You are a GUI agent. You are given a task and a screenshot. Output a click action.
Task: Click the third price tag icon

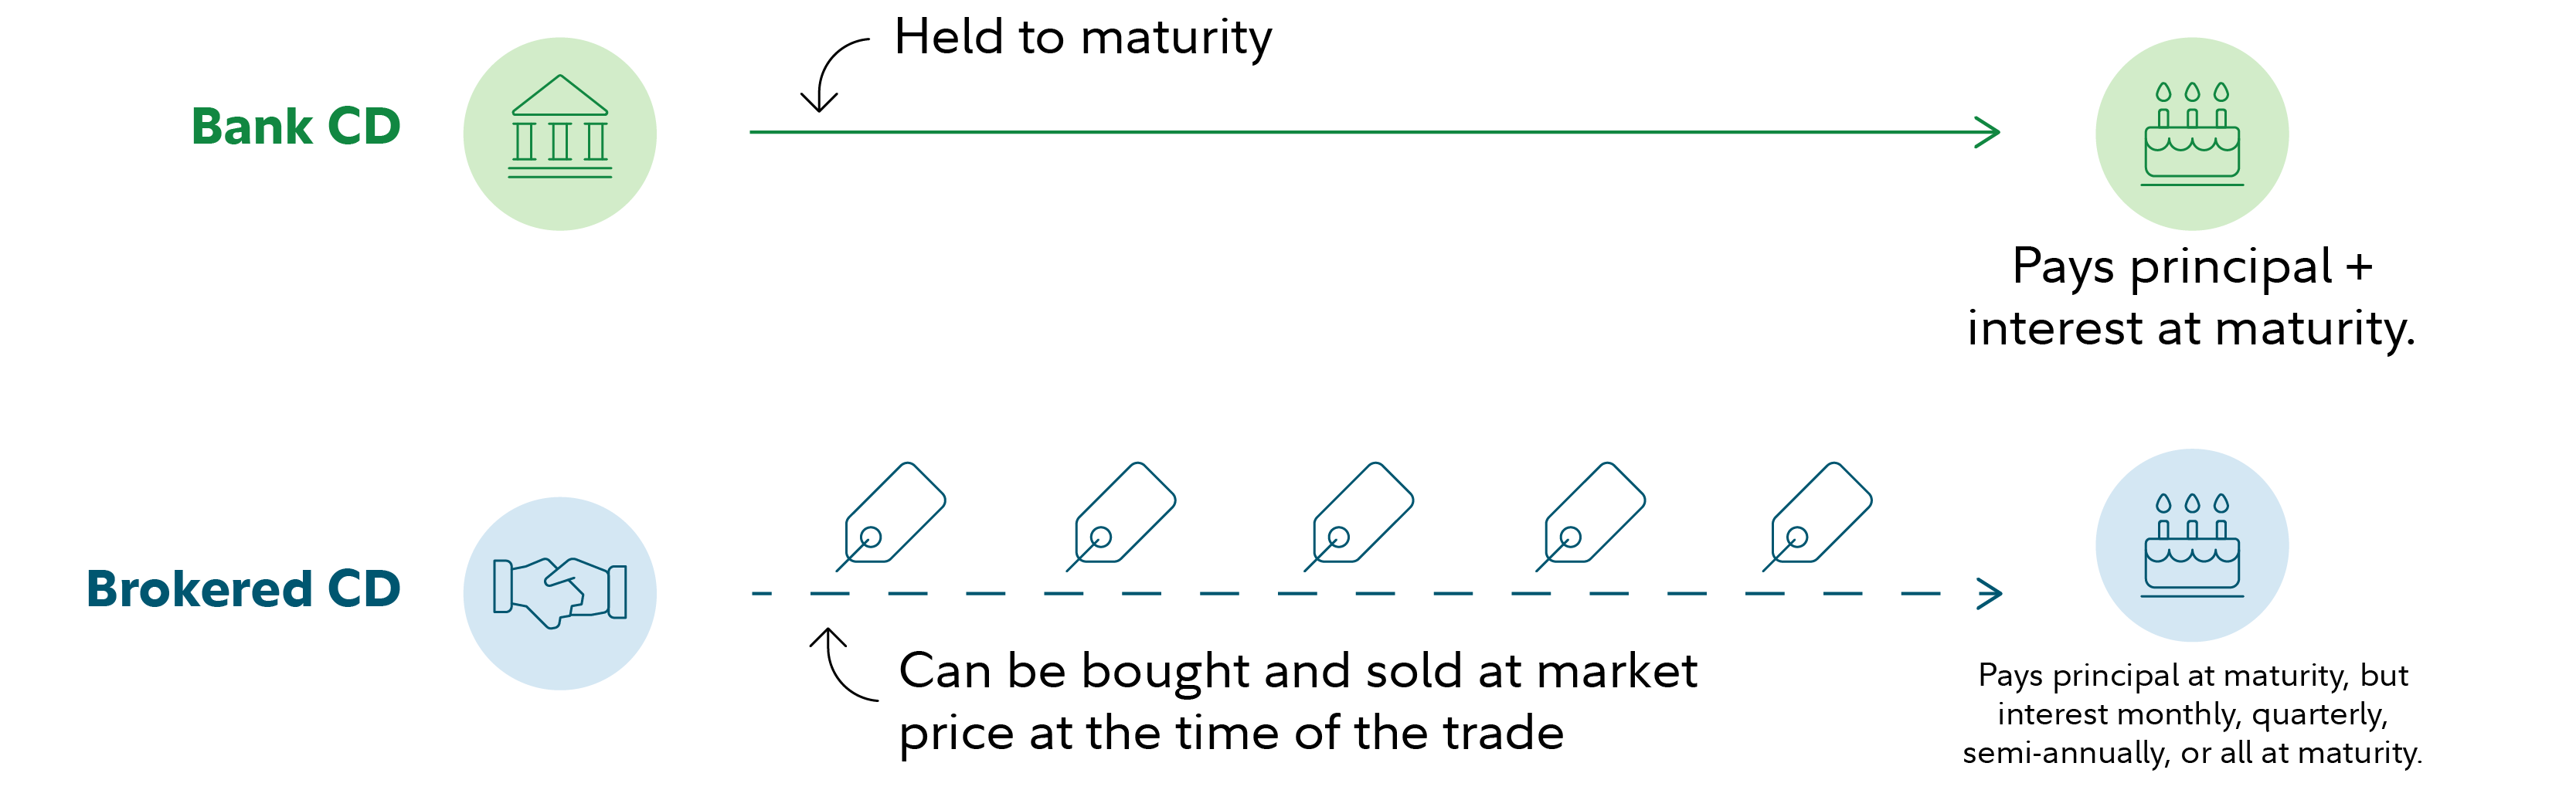[x=1359, y=516]
